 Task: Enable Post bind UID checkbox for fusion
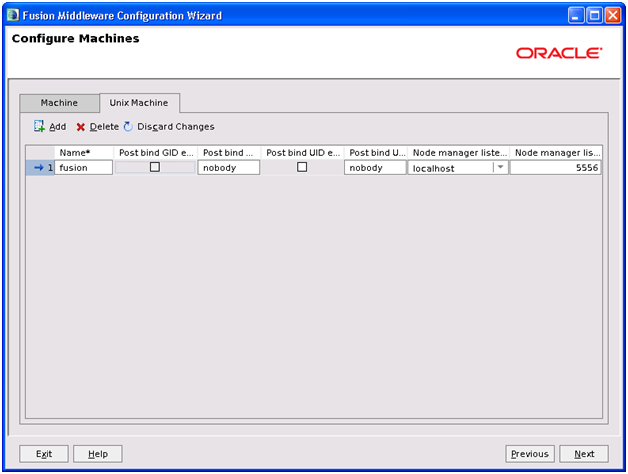coord(302,167)
